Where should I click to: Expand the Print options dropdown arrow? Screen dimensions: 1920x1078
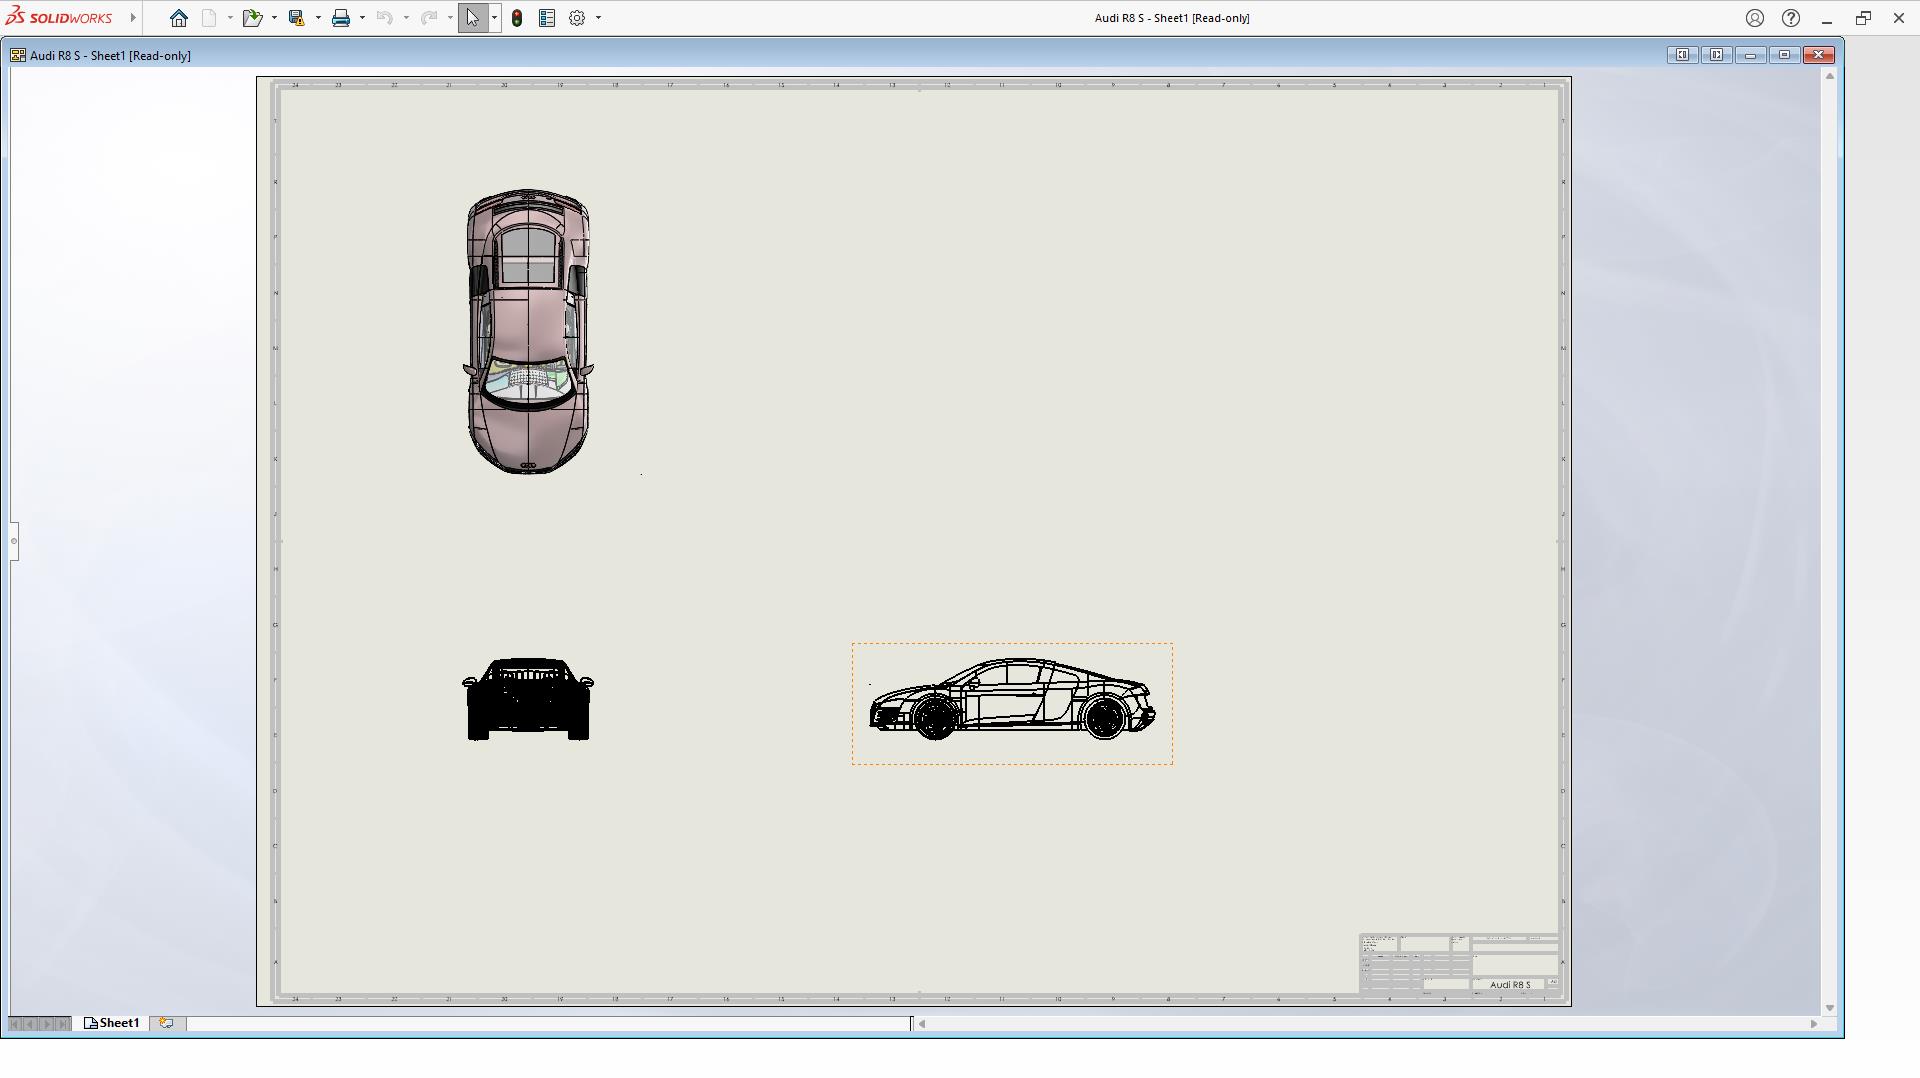362,18
